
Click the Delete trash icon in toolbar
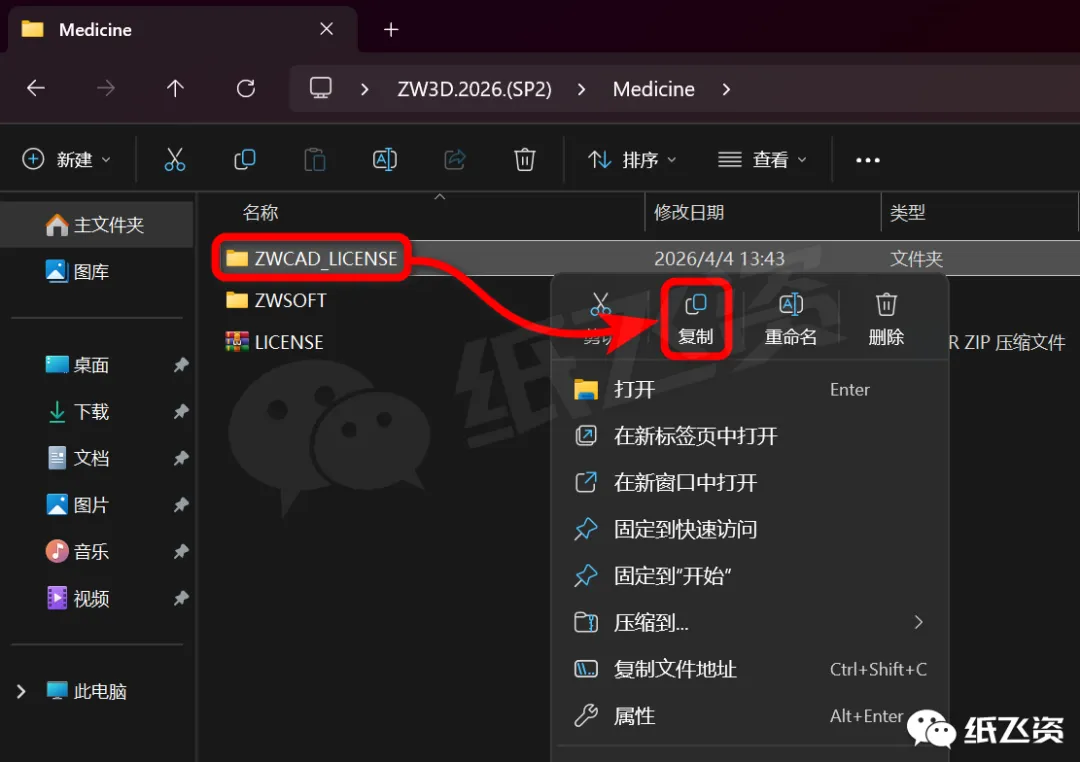525,160
